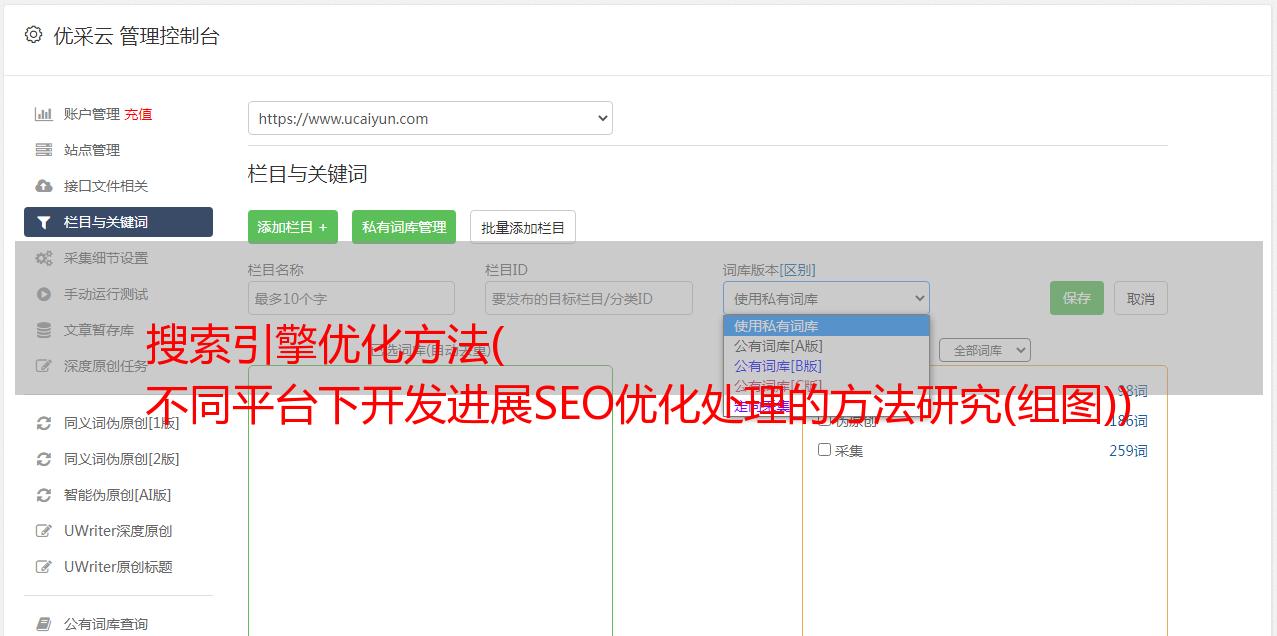Viewport: 1277px width, 636px height.
Task: Click the refresh icon for 同义词伪原创[1版]
Action: tap(43, 423)
